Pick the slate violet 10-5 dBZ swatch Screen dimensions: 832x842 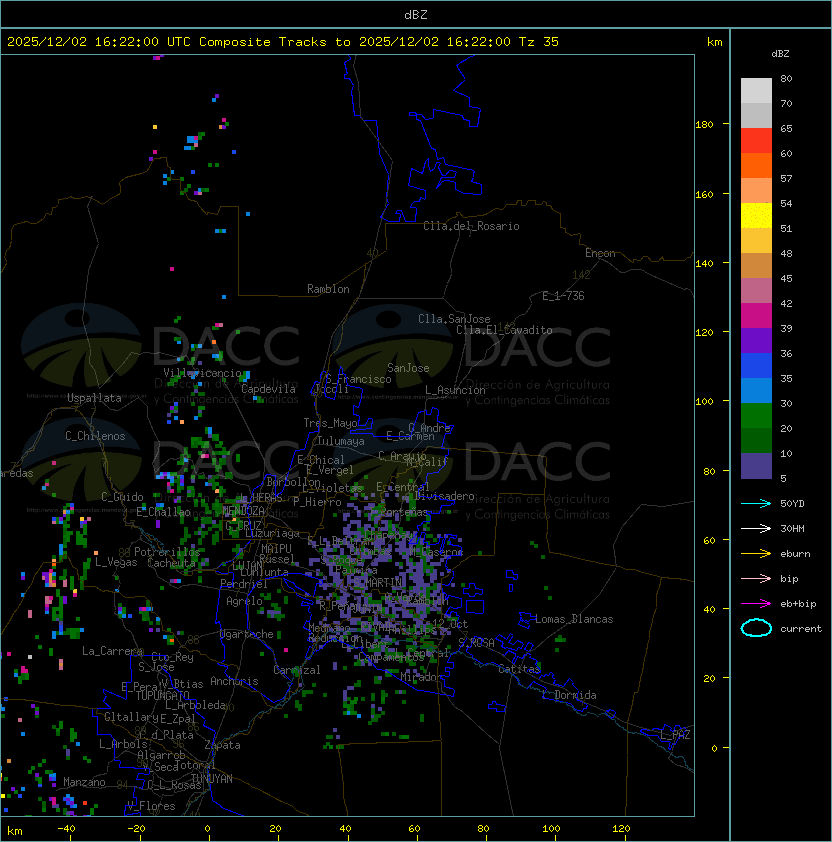click(756, 466)
